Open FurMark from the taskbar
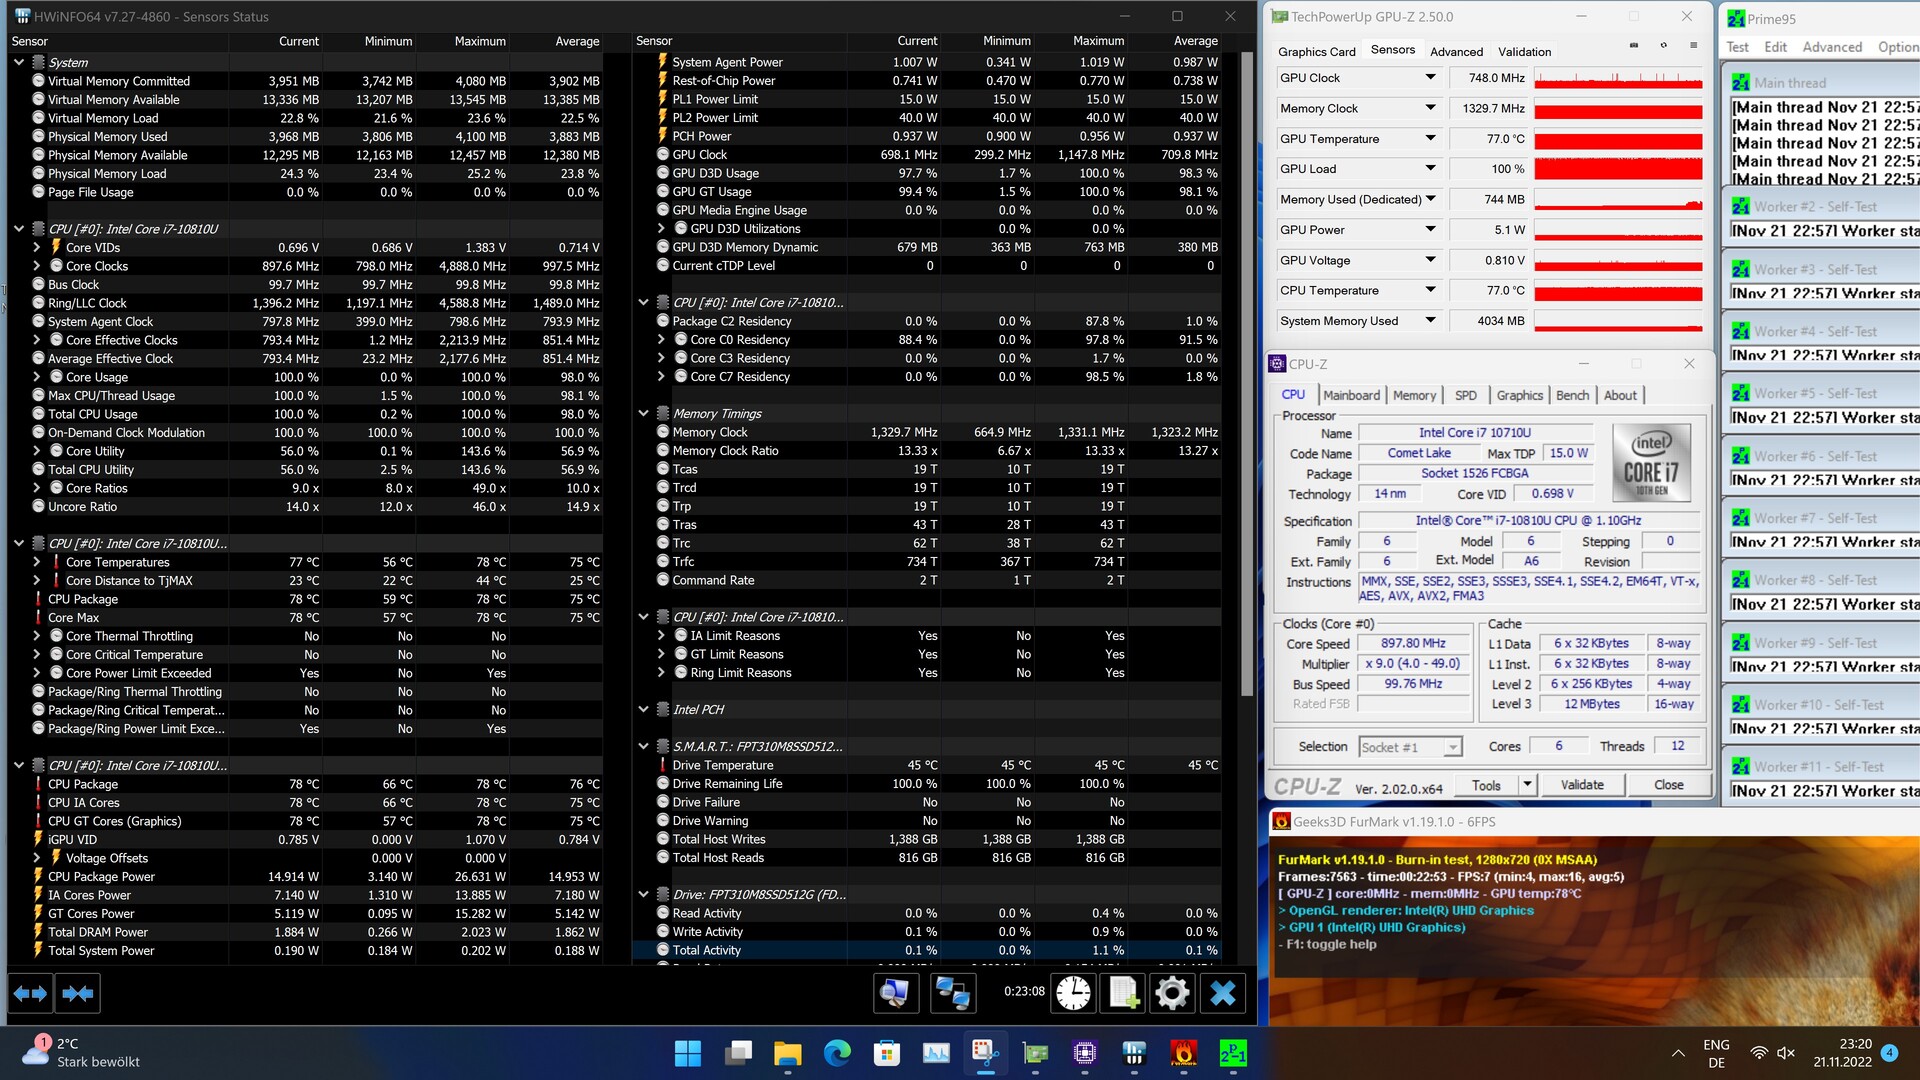This screenshot has height=1080, width=1920. click(x=1184, y=1053)
